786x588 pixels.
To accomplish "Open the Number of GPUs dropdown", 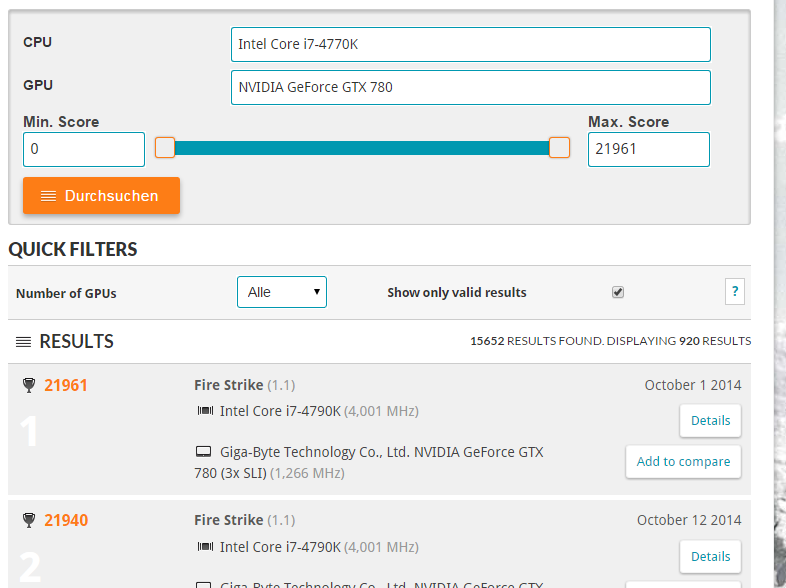I will (282, 292).
